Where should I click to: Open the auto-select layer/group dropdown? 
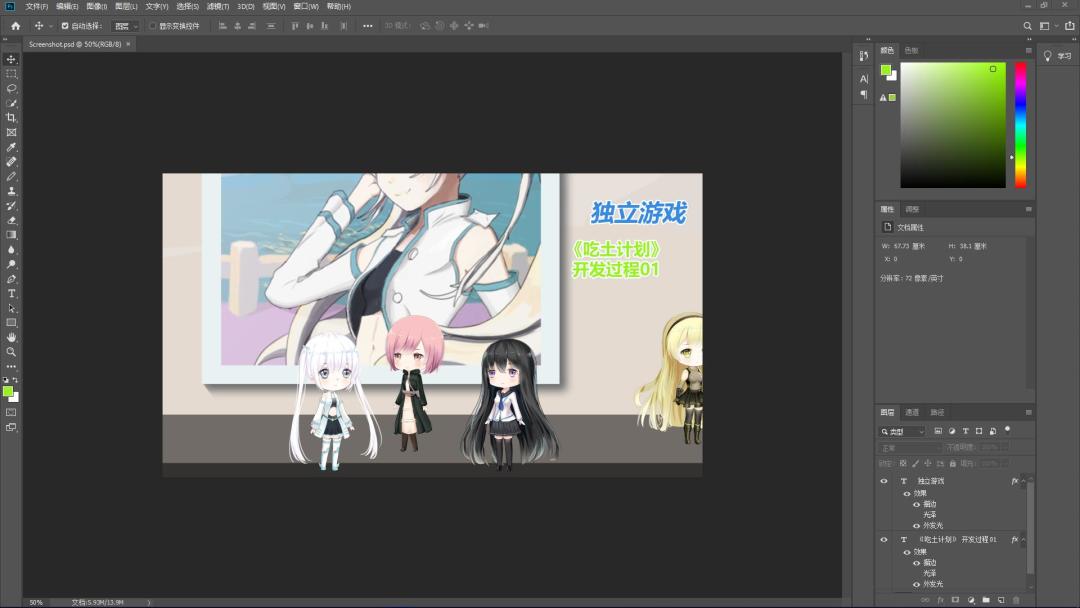pos(125,26)
